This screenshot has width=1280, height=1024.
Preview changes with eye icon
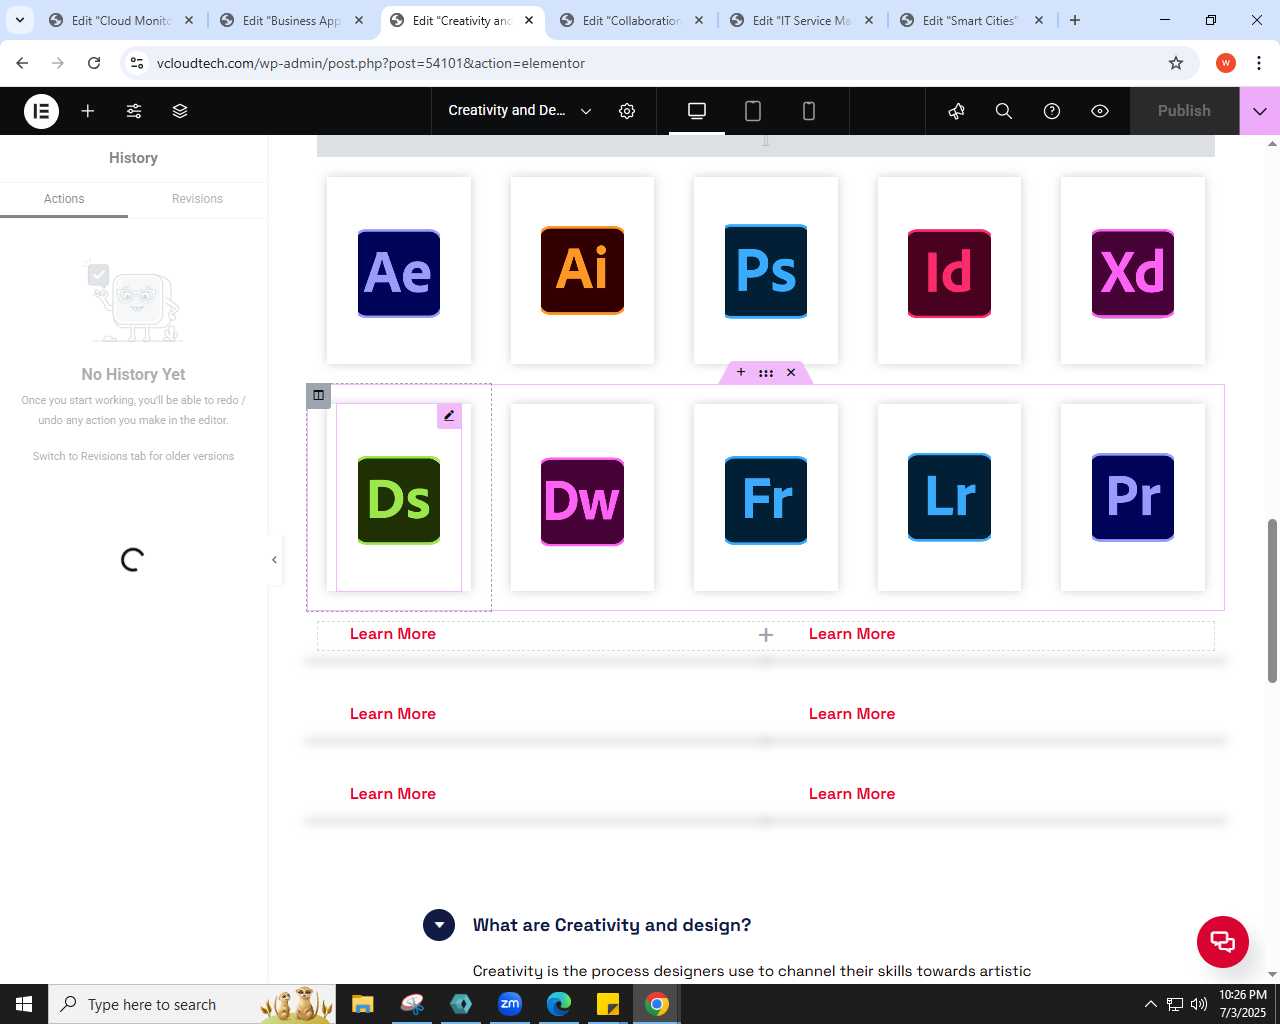[x=1100, y=111]
